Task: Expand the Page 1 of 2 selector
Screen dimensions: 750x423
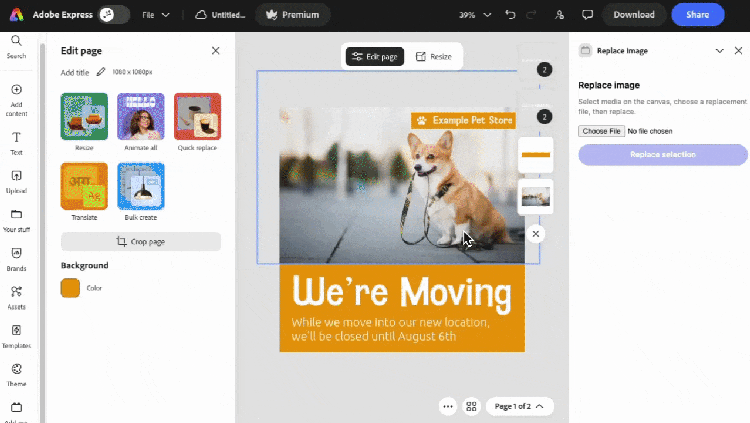Action: pos(520,406)
